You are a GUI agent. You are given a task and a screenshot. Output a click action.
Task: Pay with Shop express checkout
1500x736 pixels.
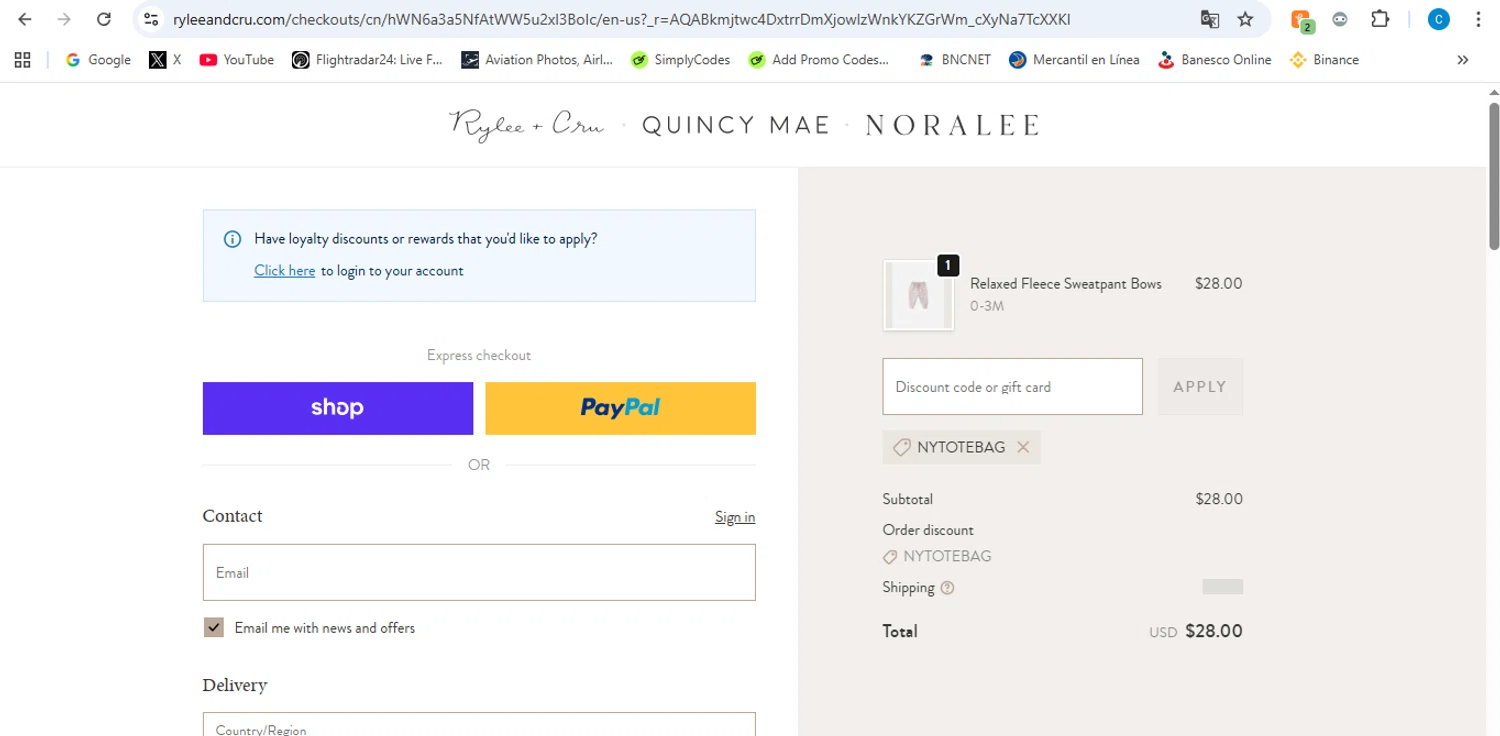pyautogui.click(x=338, y=408)
